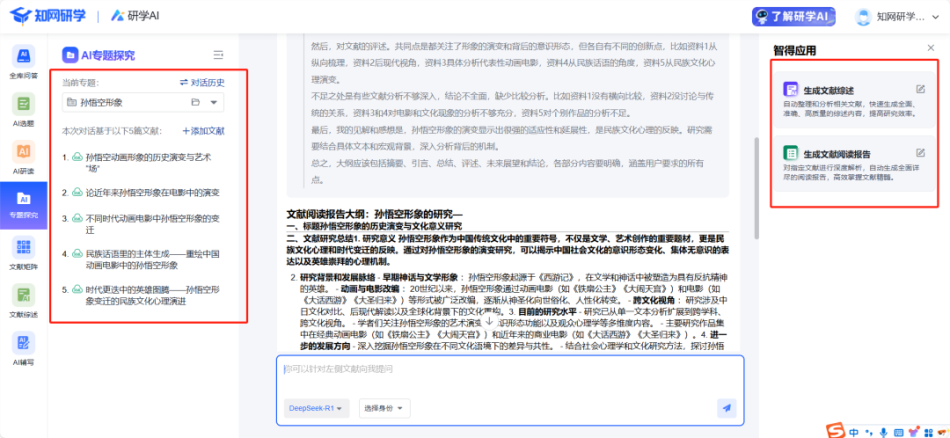Open 文献综述 in the left sidebar
Image resolution: width=950 pixels, height=438 pixels.
coord(24,300)
